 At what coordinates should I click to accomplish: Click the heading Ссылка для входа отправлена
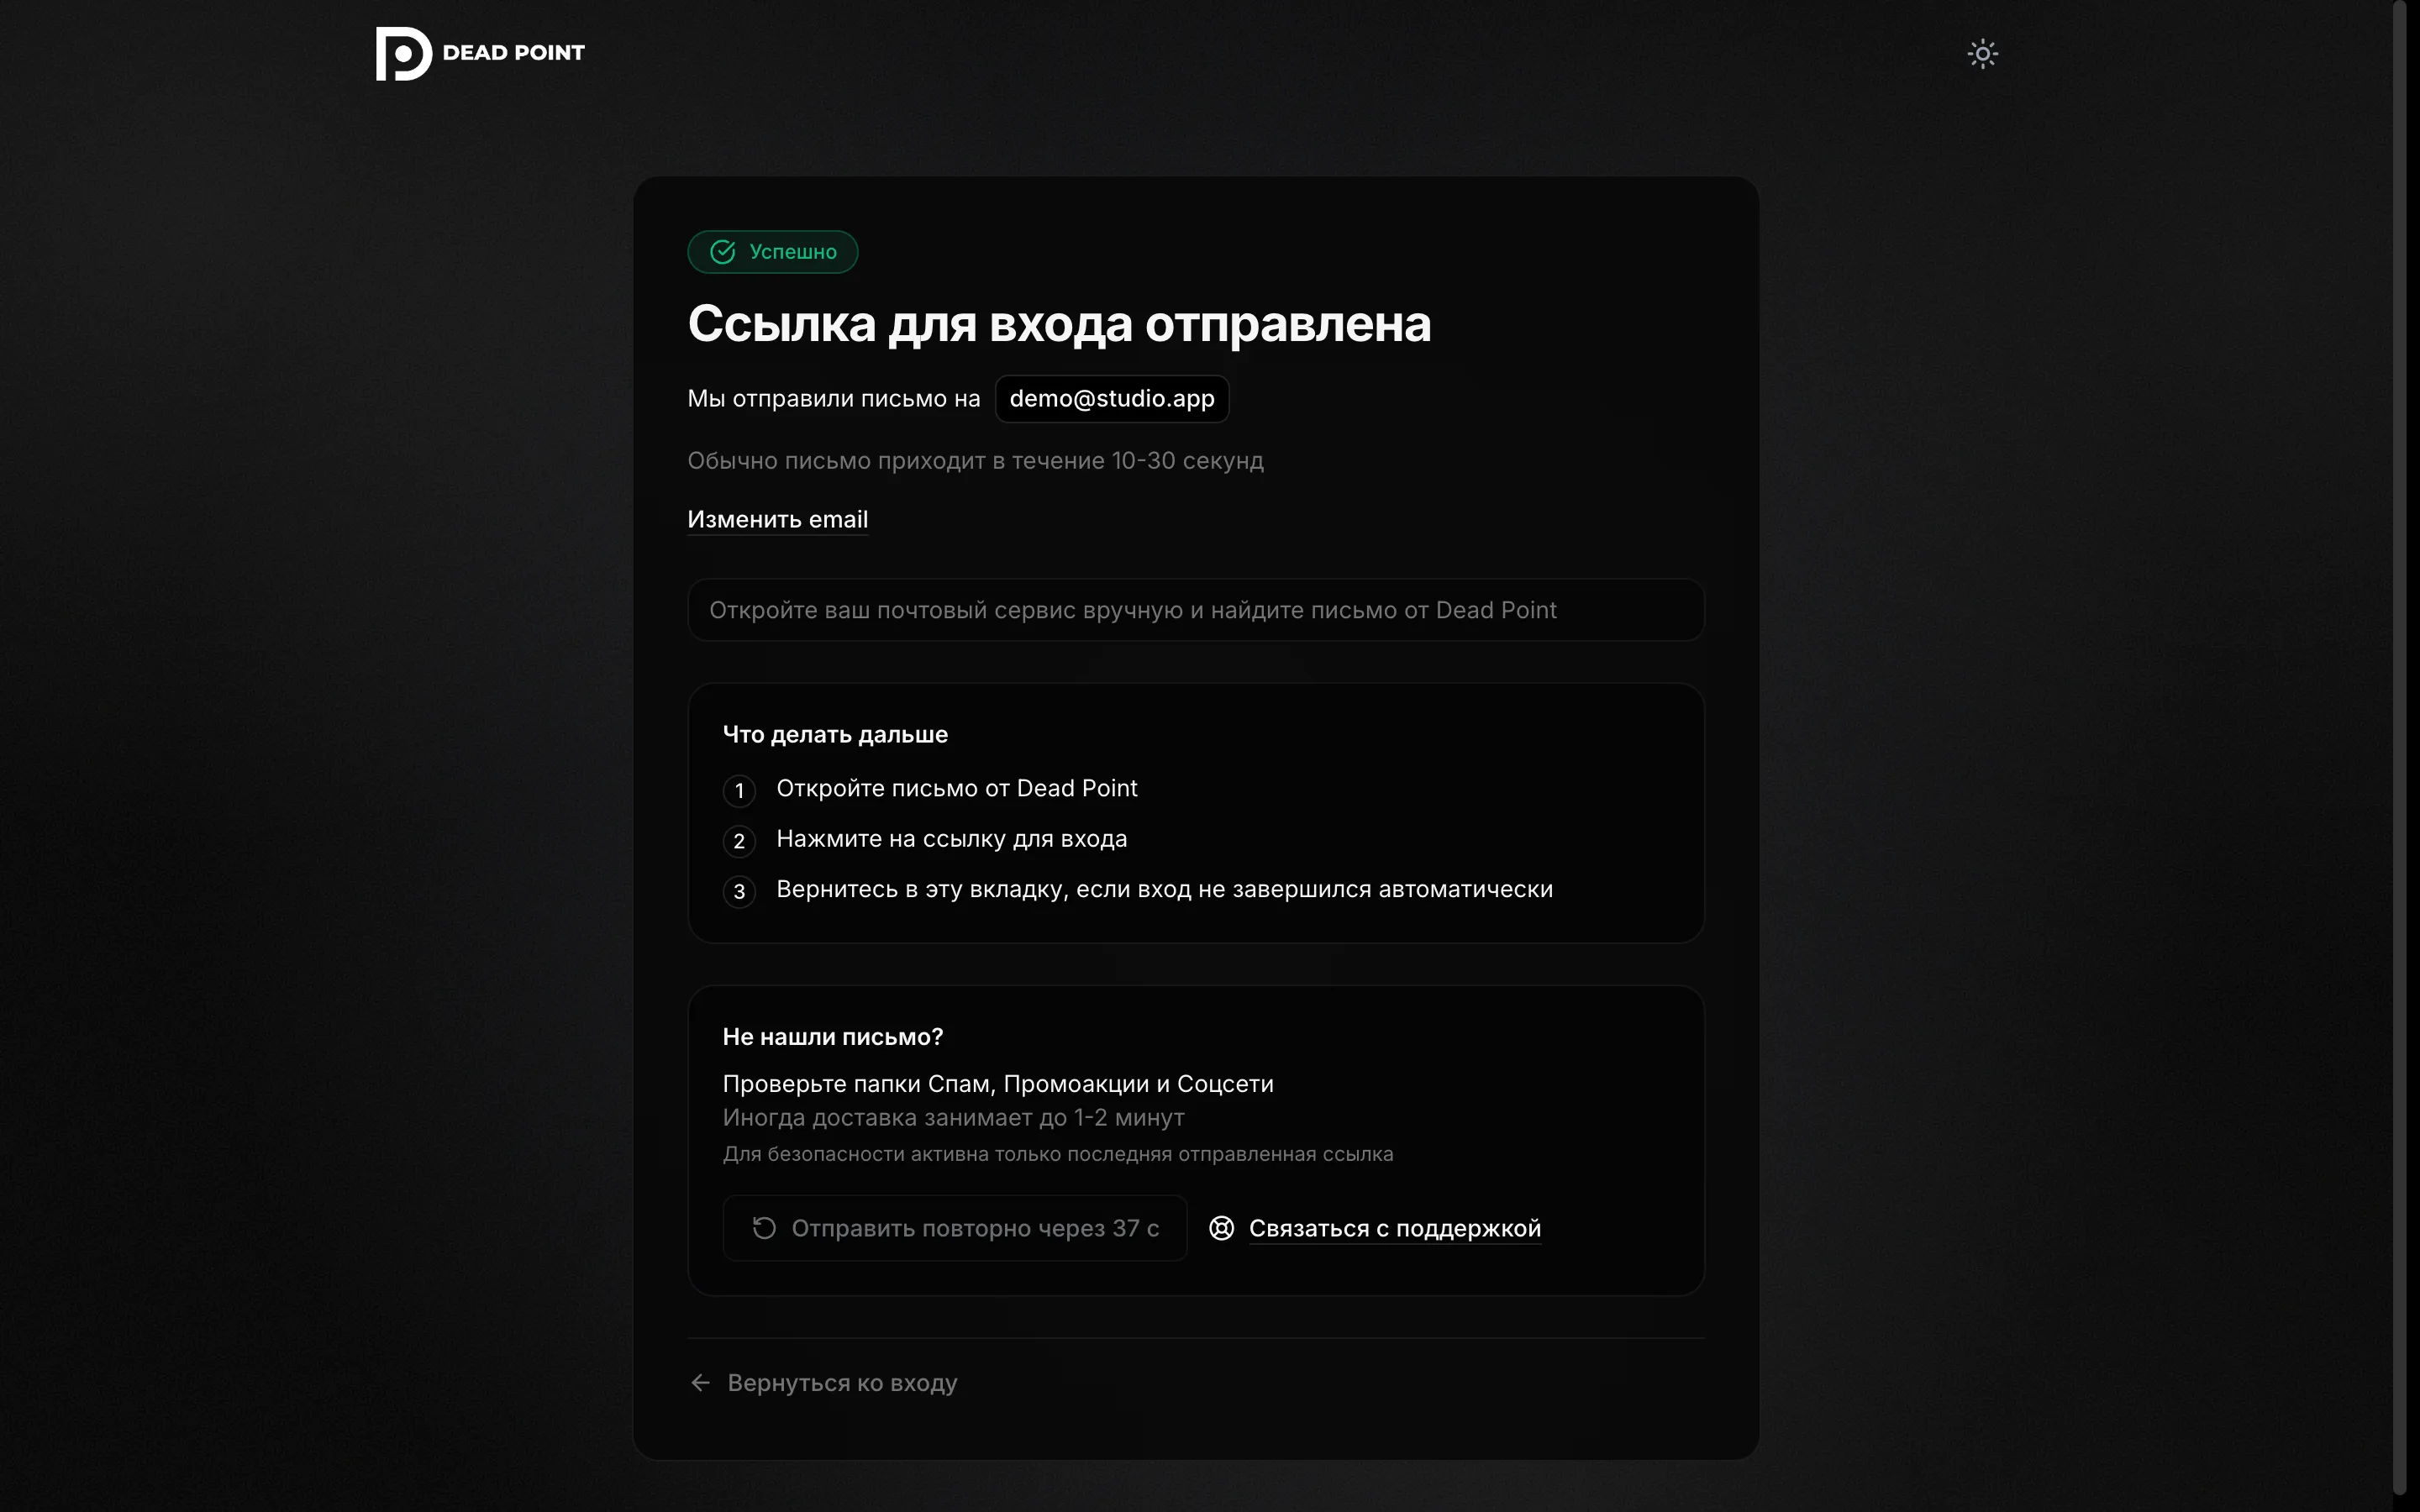click(x=1059, y=325)
